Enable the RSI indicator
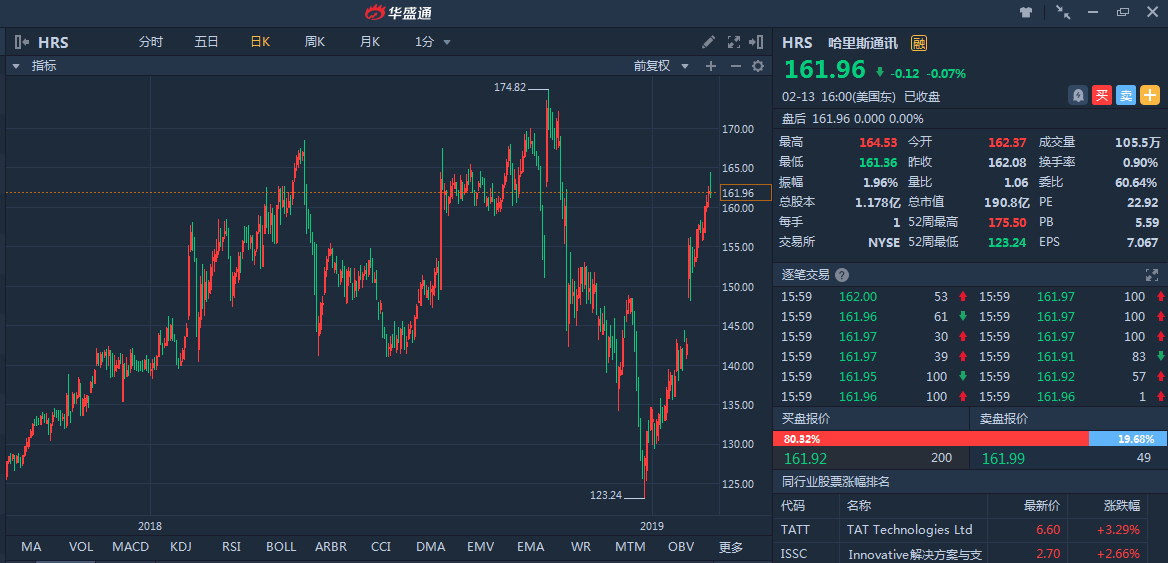Viewport: 1168px width, 563px height. [231, 547]
